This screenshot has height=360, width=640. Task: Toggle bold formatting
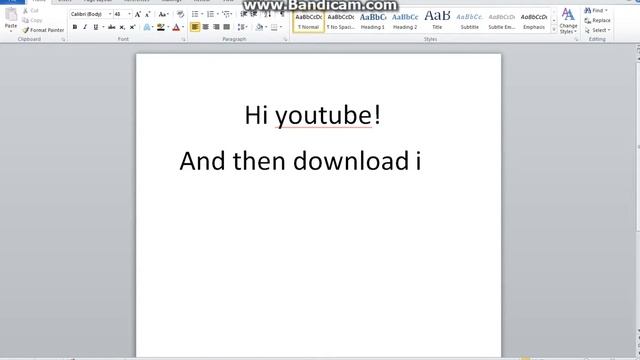coord(75,27)
